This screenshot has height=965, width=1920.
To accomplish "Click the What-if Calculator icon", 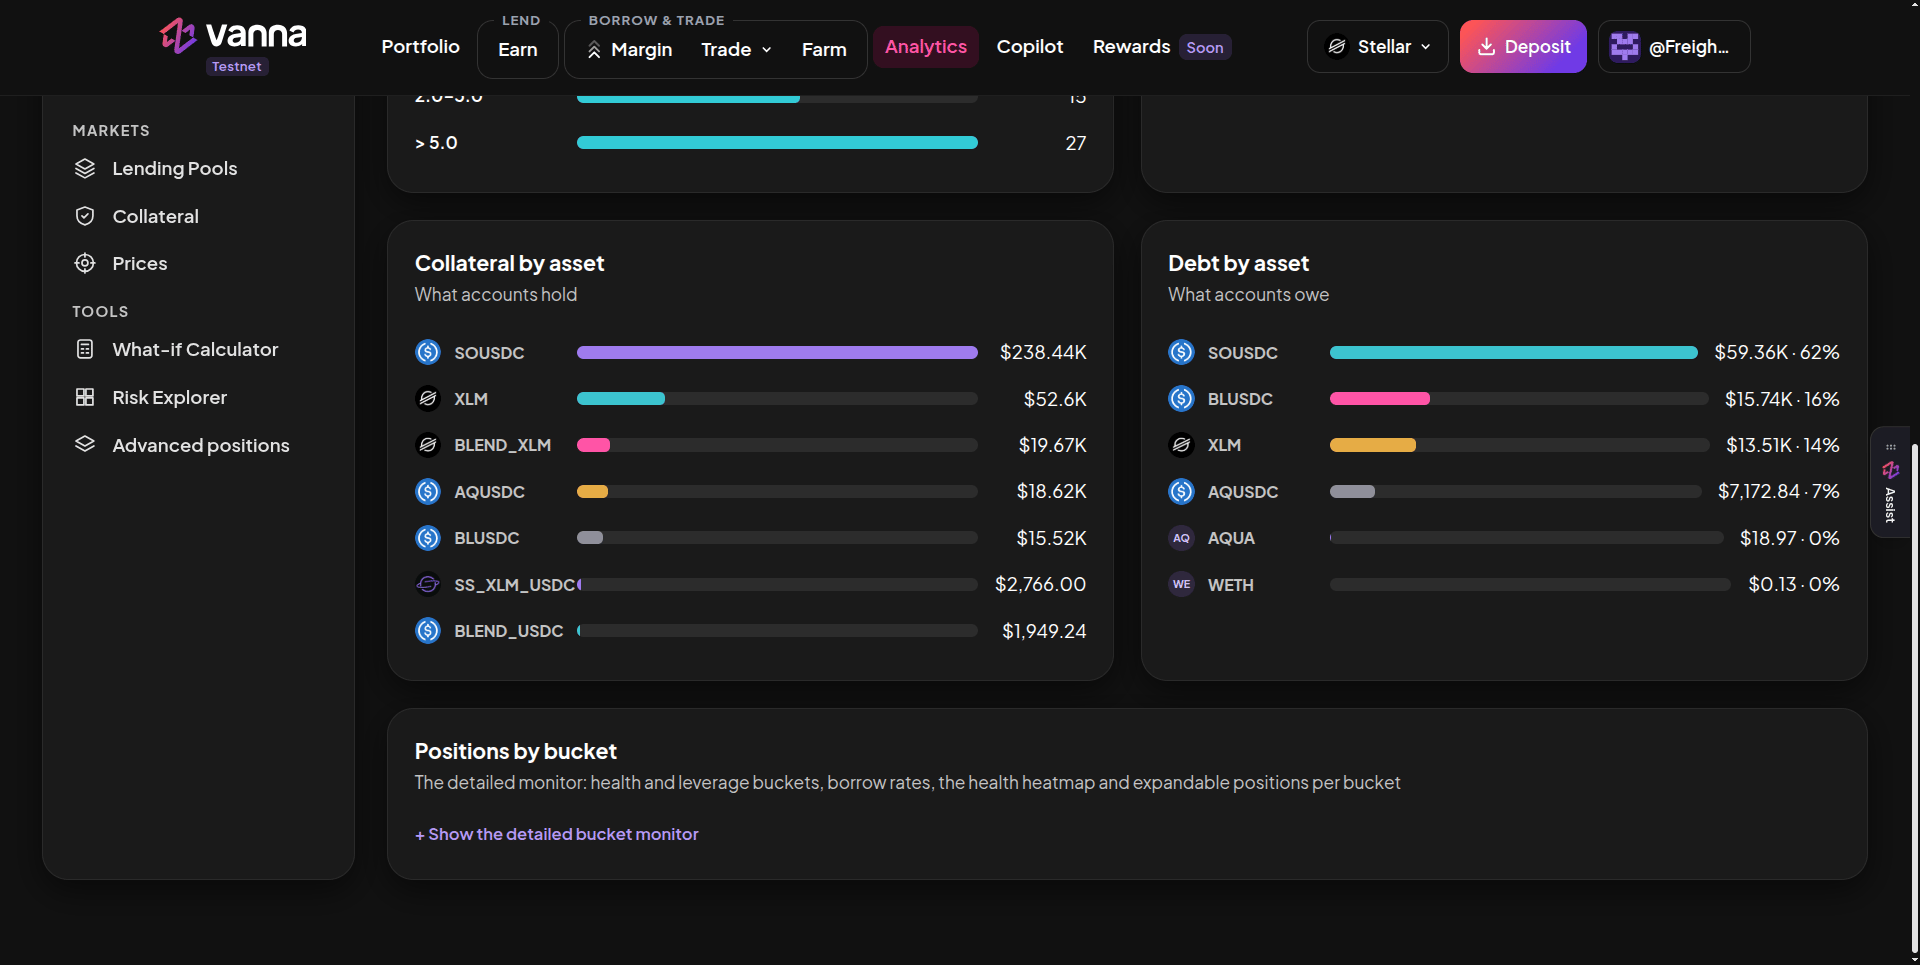I will coord(85,349).
